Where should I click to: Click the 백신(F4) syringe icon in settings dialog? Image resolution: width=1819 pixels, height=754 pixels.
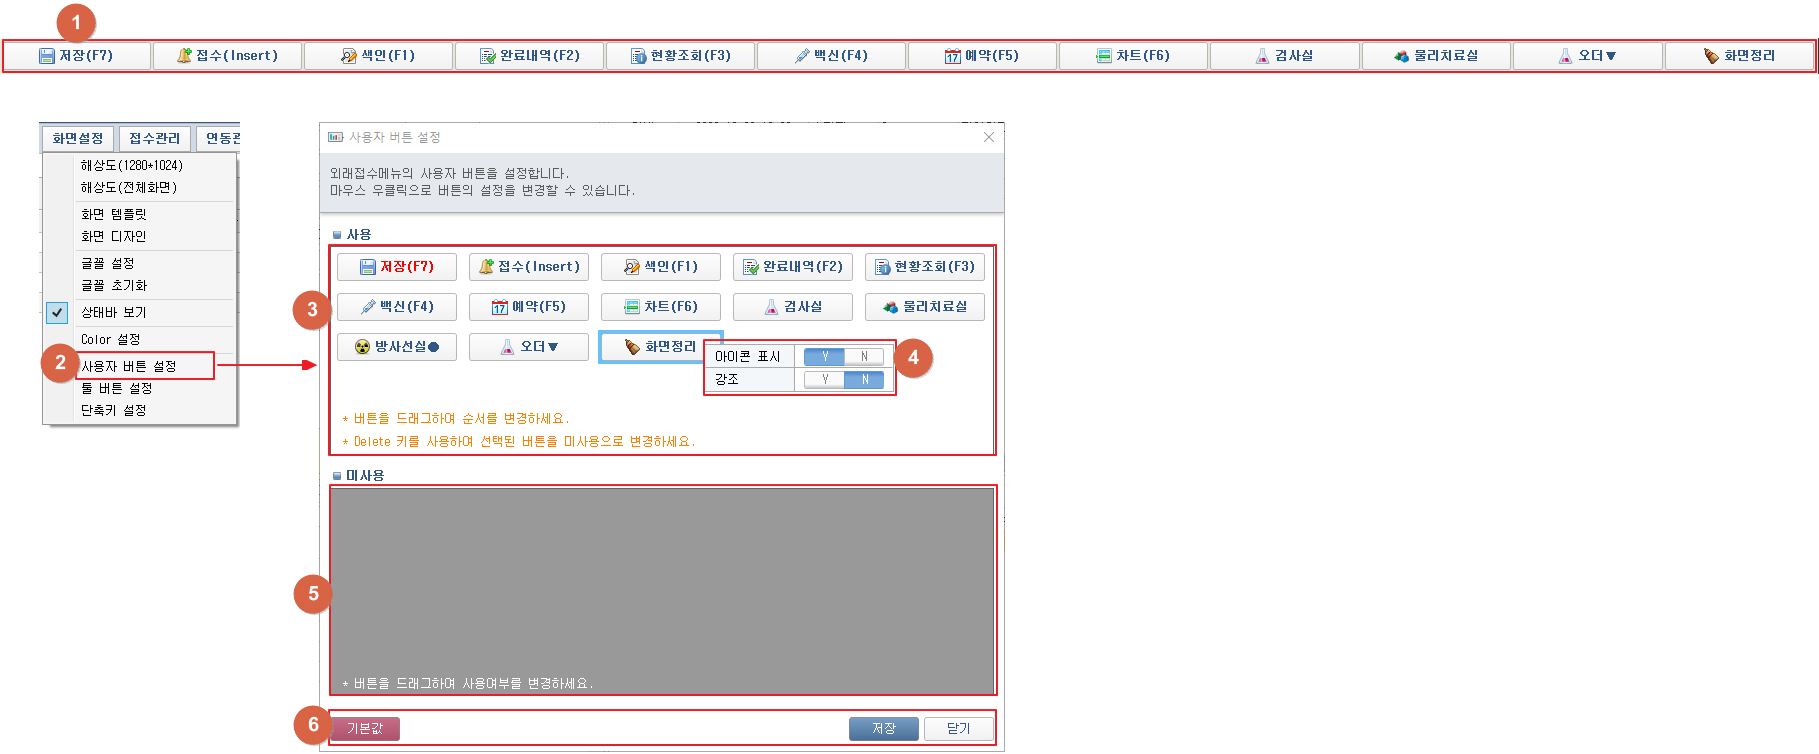368,307
